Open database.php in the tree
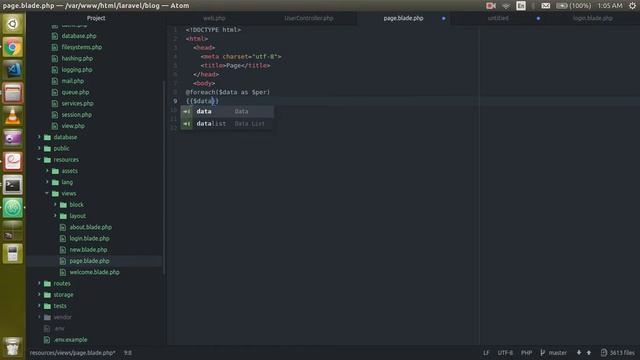 [x=79, y=36]
